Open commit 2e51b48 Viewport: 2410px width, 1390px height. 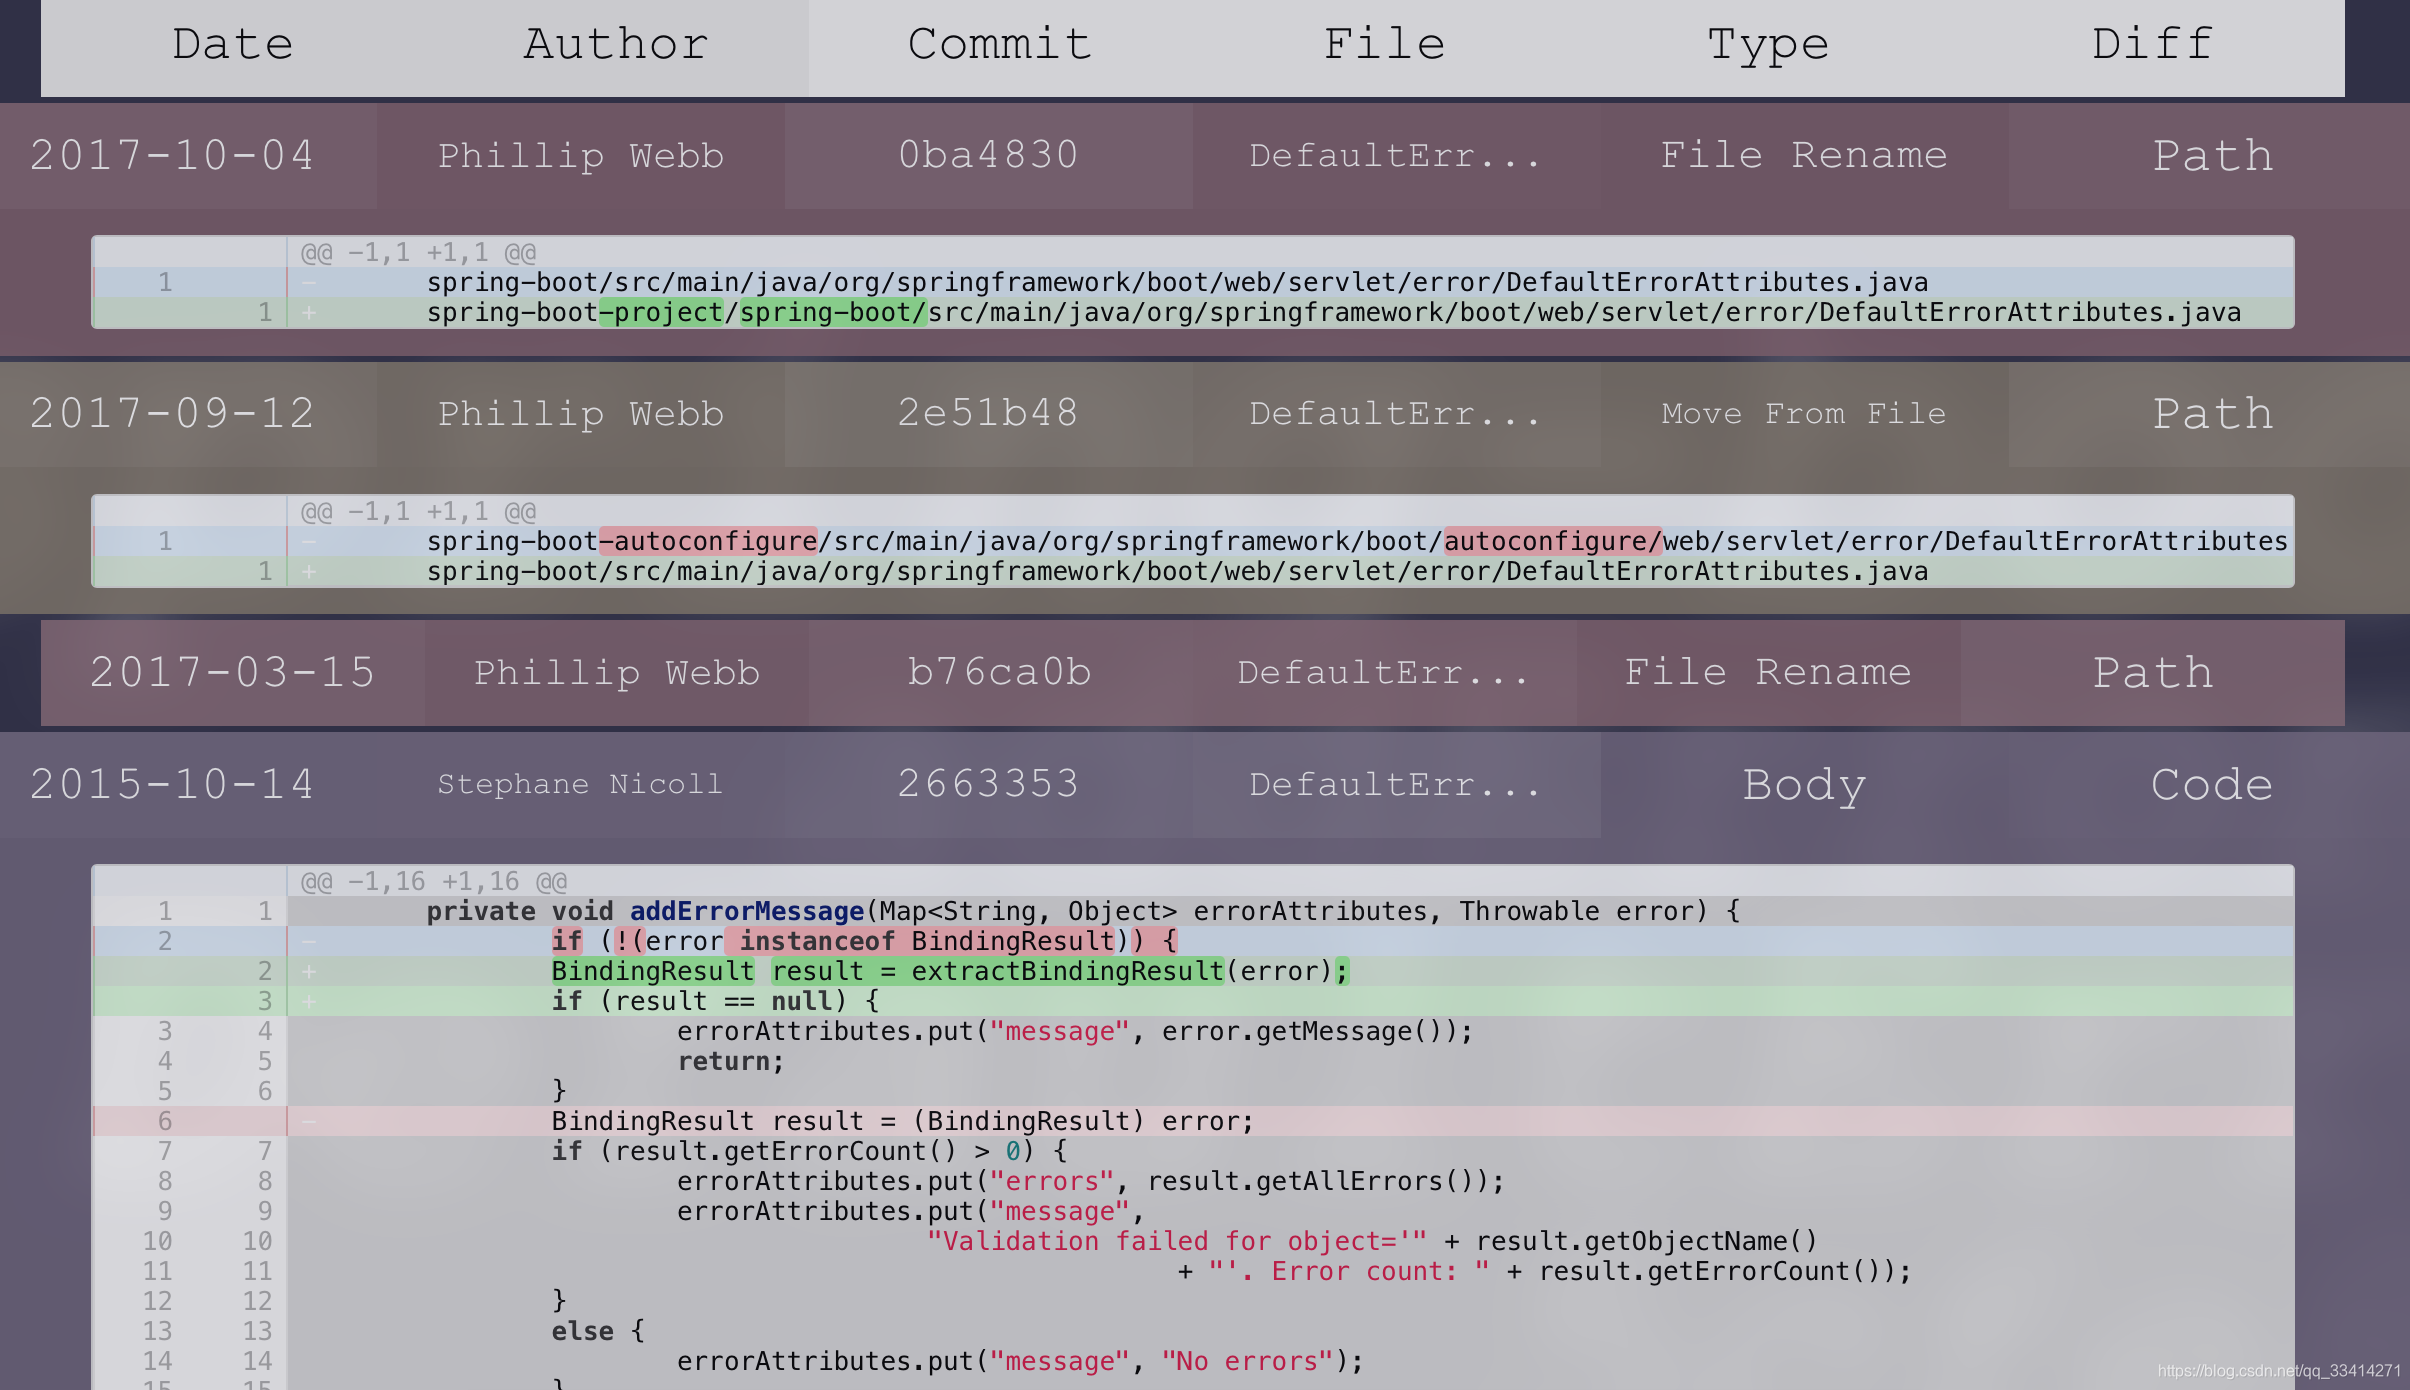click(x=988, y=414)
